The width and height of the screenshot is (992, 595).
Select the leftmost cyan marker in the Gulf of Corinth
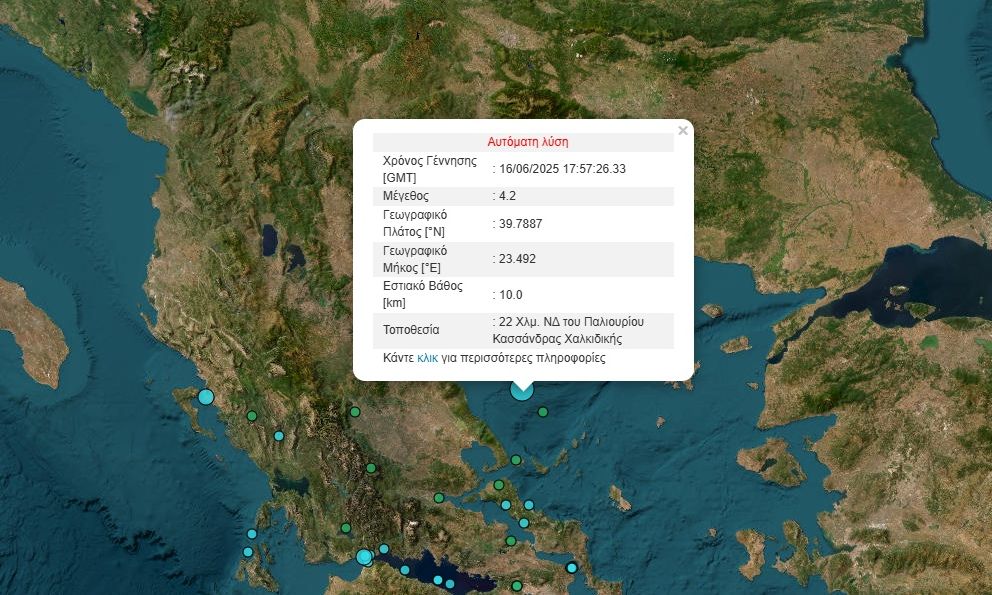click(405, 570)
